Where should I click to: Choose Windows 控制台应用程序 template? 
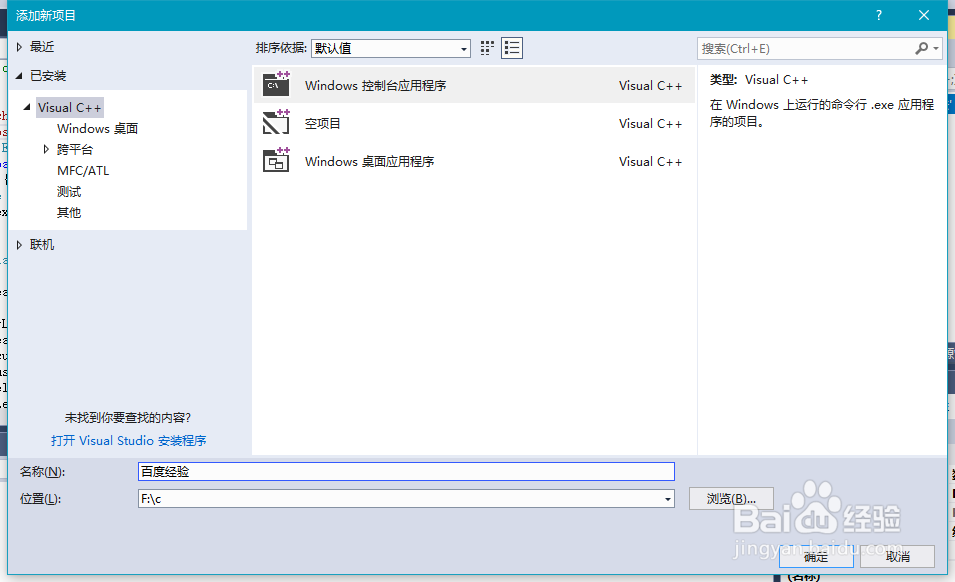coord(474,85)
